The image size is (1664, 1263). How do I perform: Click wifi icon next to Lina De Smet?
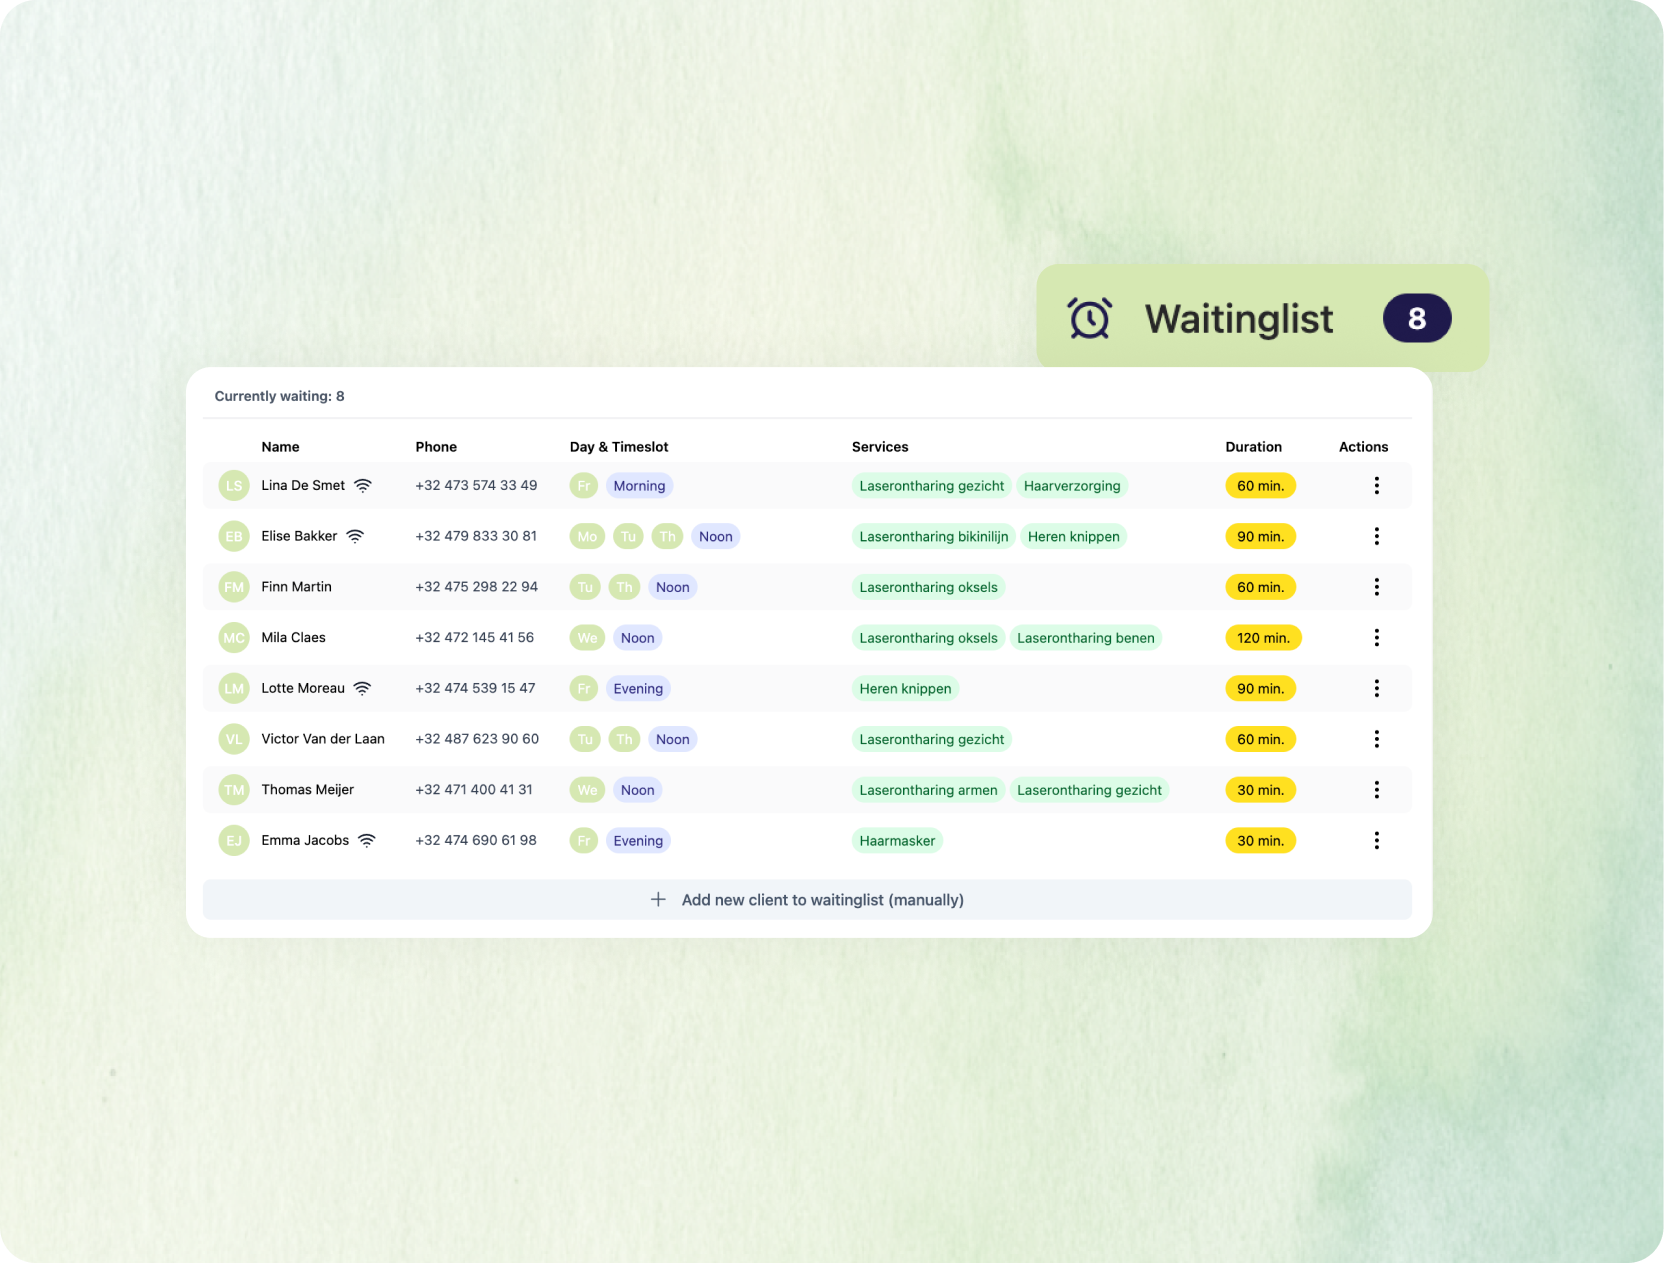pos(363,486)
